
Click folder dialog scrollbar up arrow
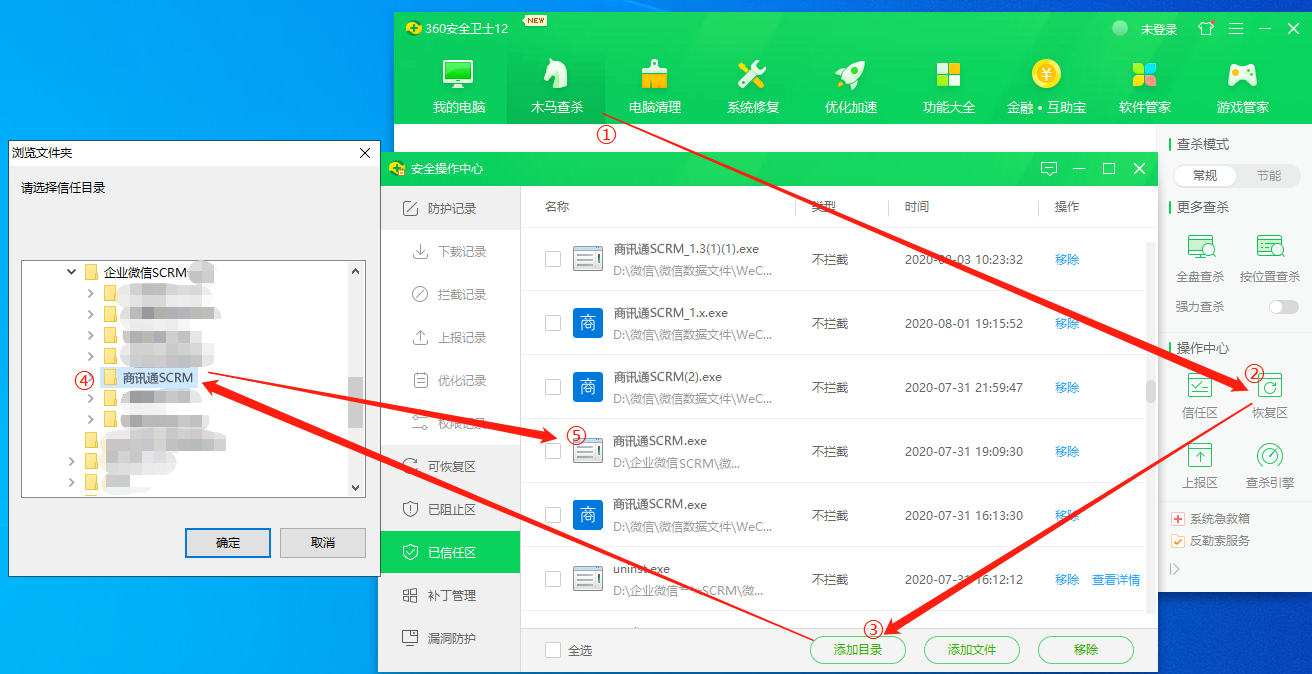point(355,271)
